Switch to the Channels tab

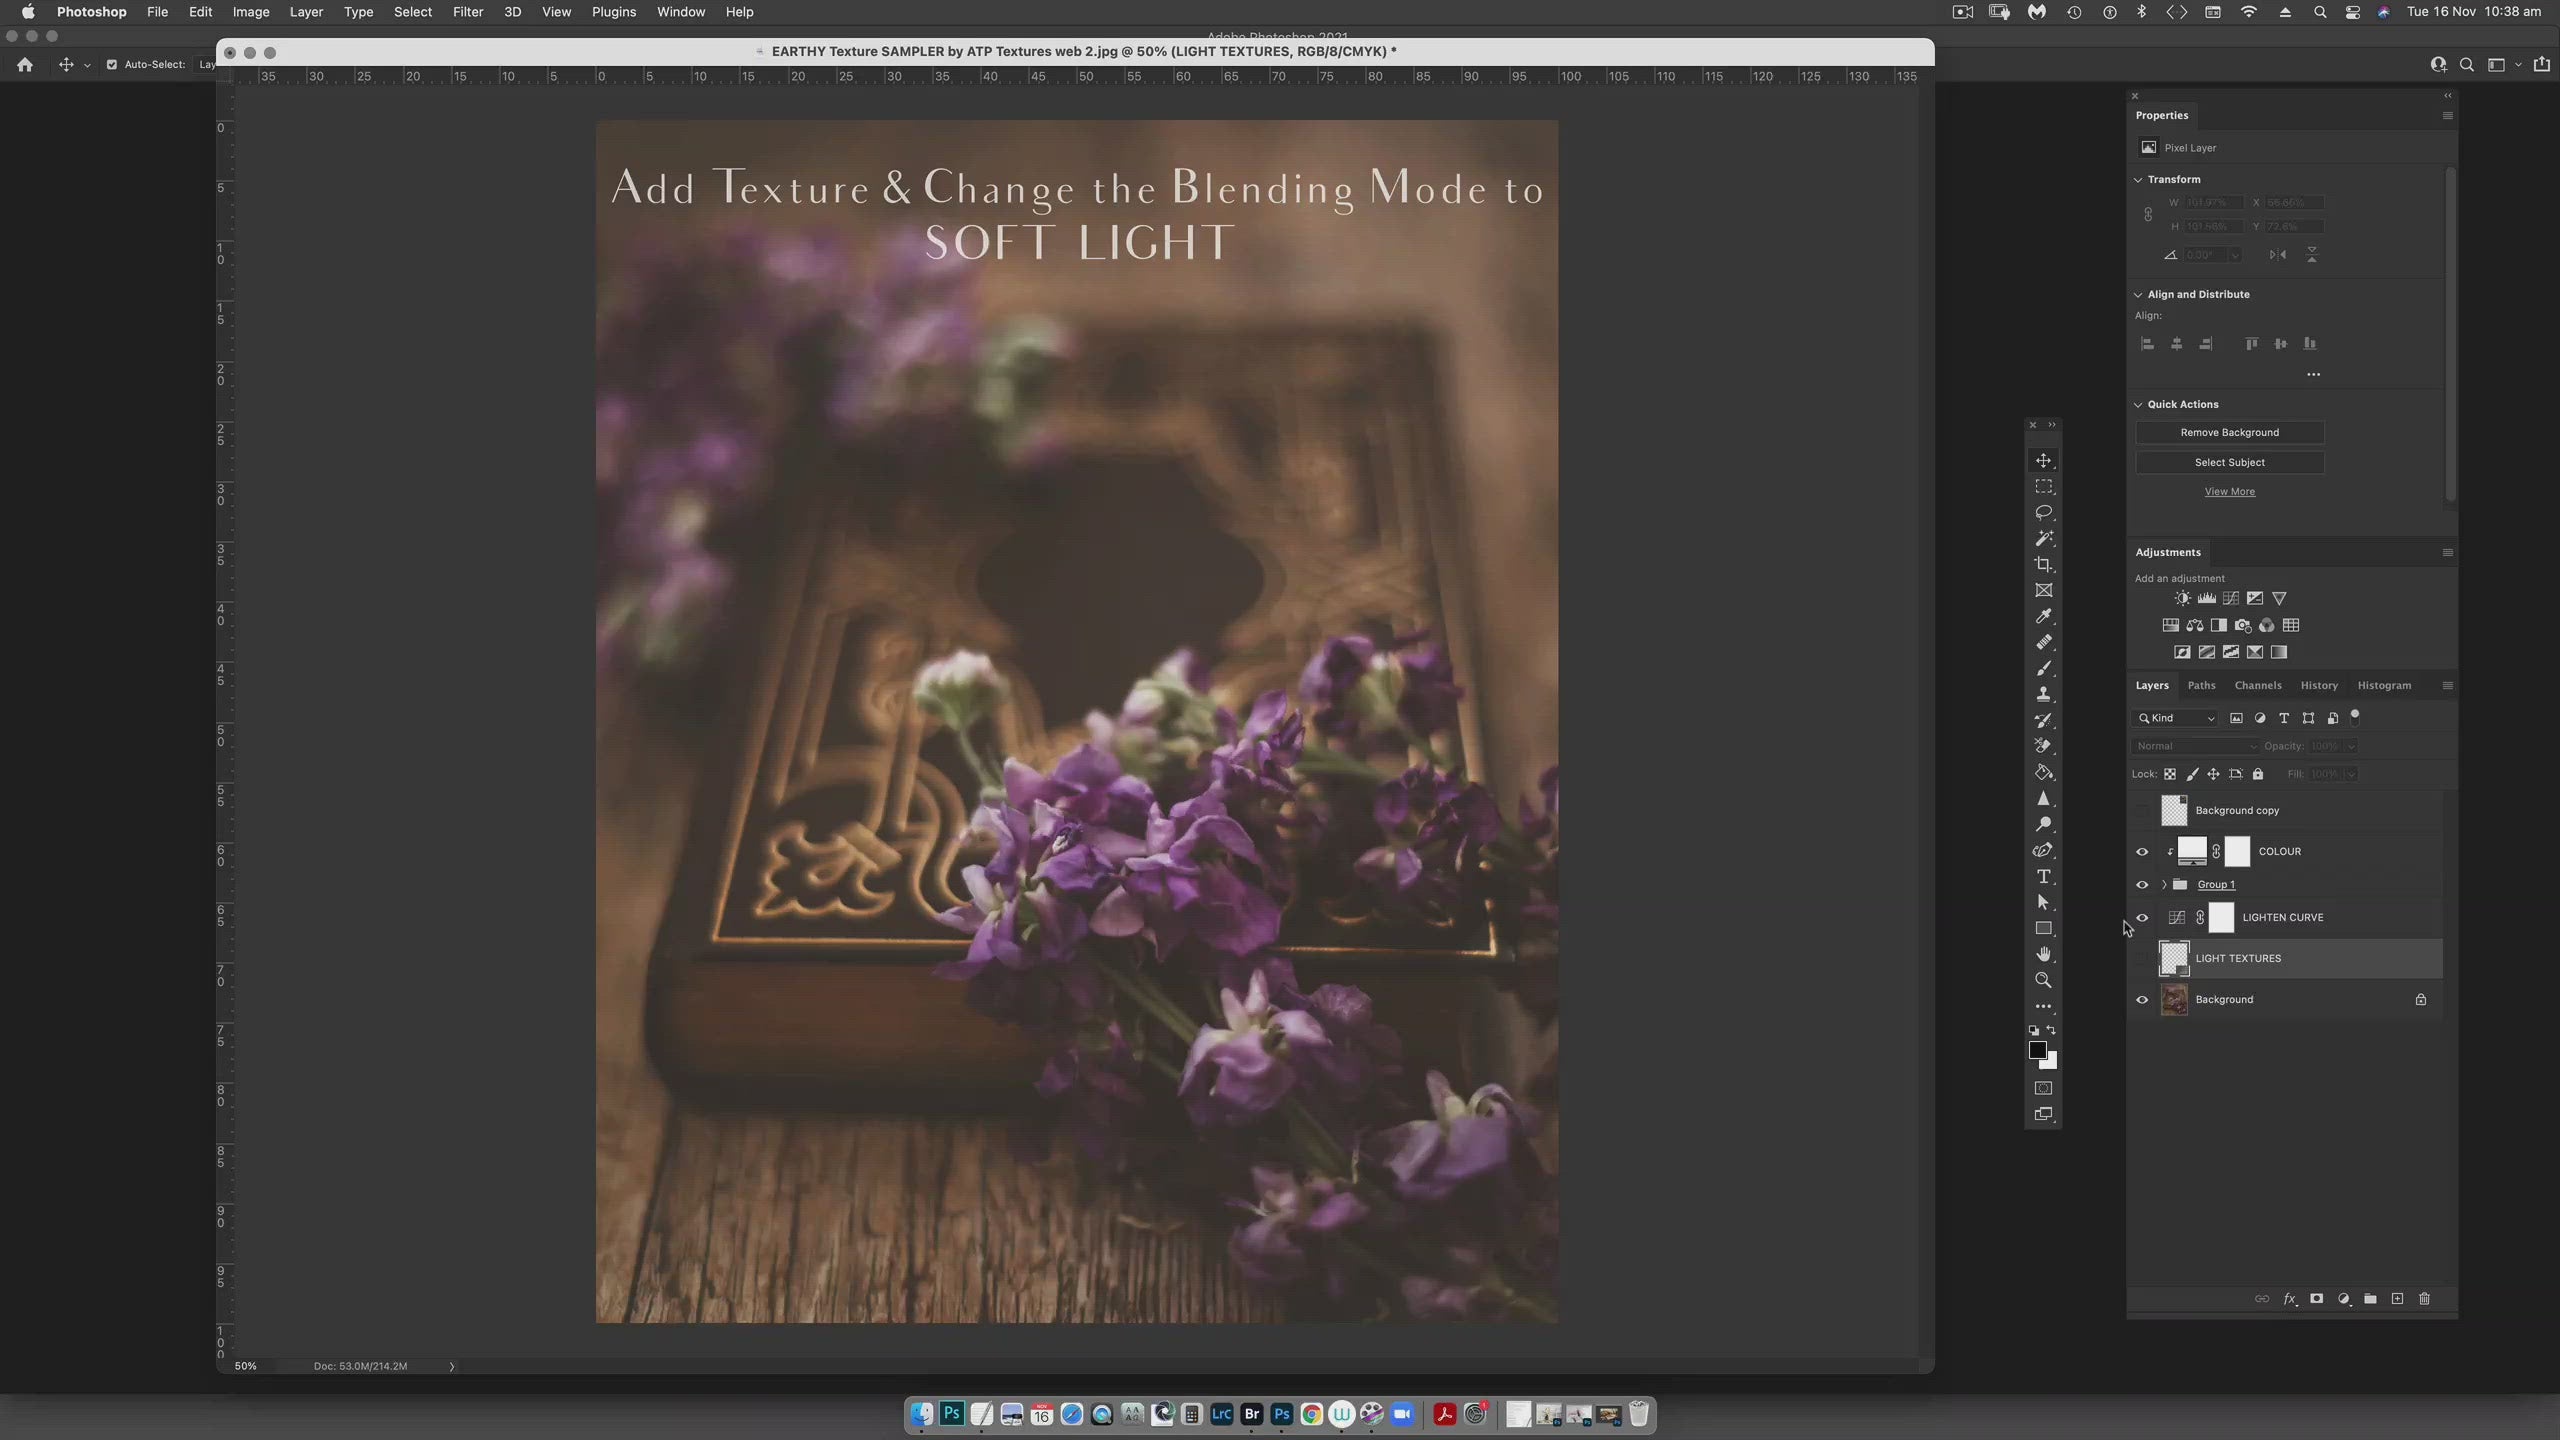pos(2258,686)
